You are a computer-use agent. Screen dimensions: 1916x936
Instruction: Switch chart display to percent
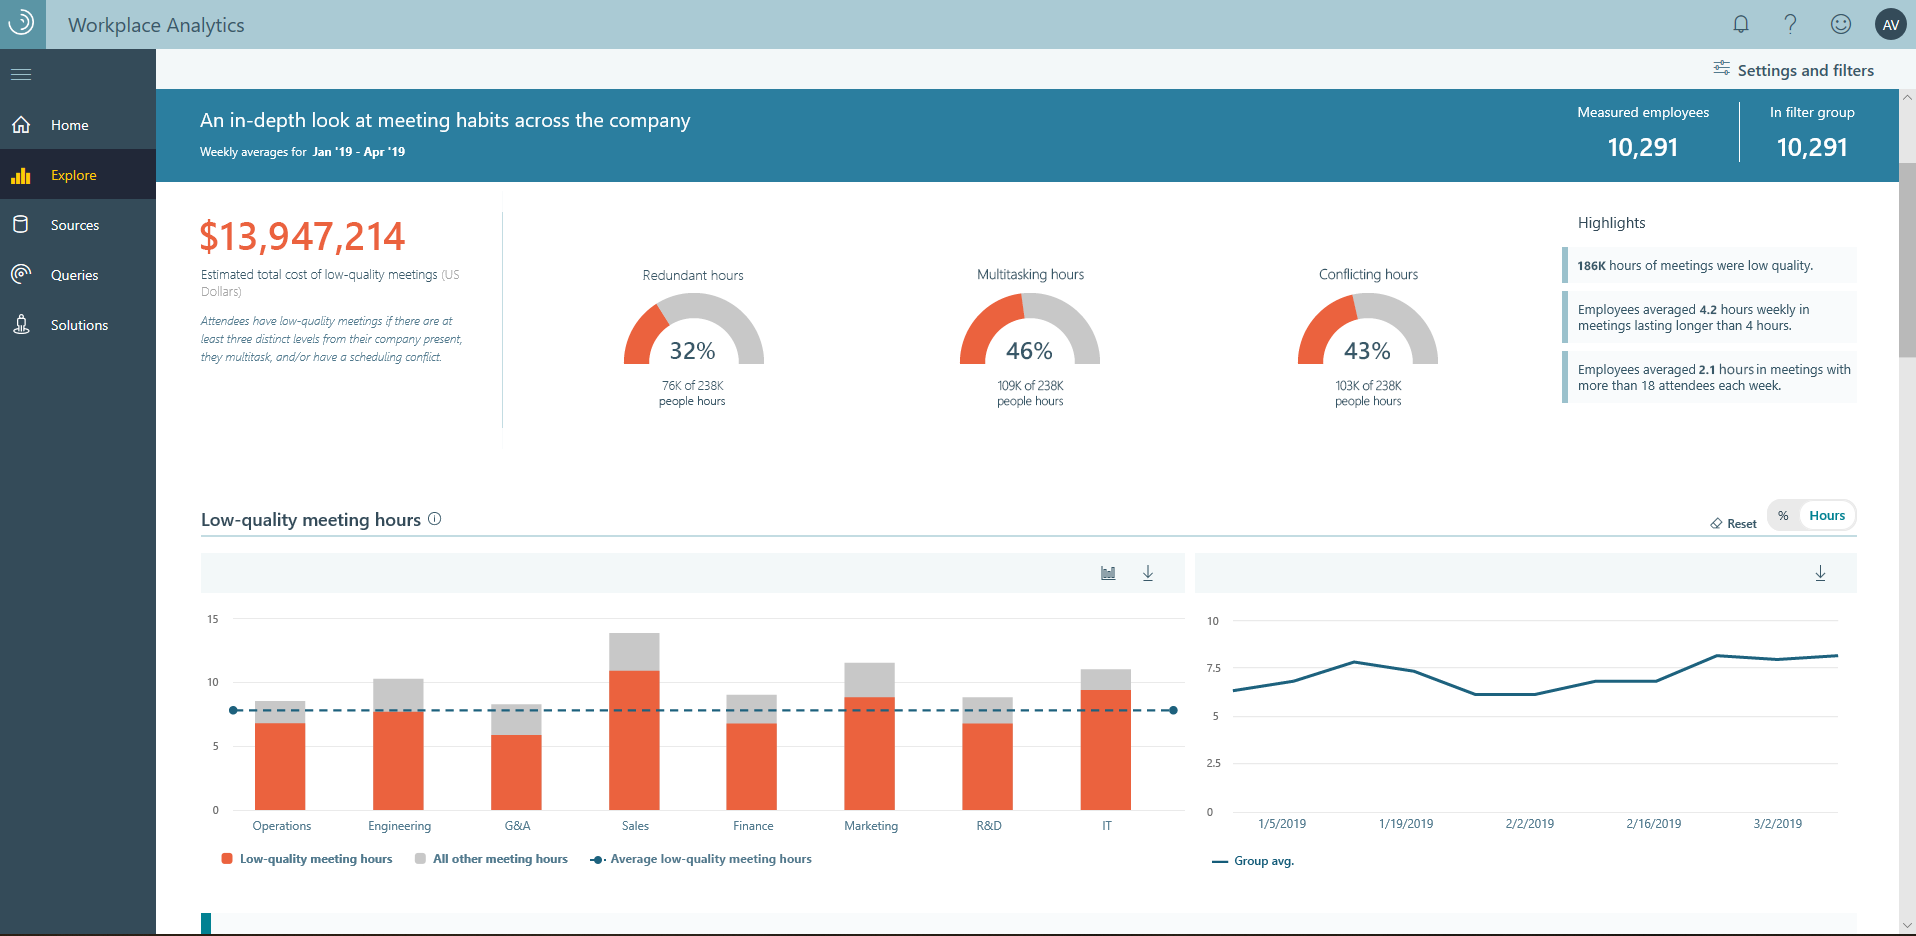click(x=1783, y=516)
